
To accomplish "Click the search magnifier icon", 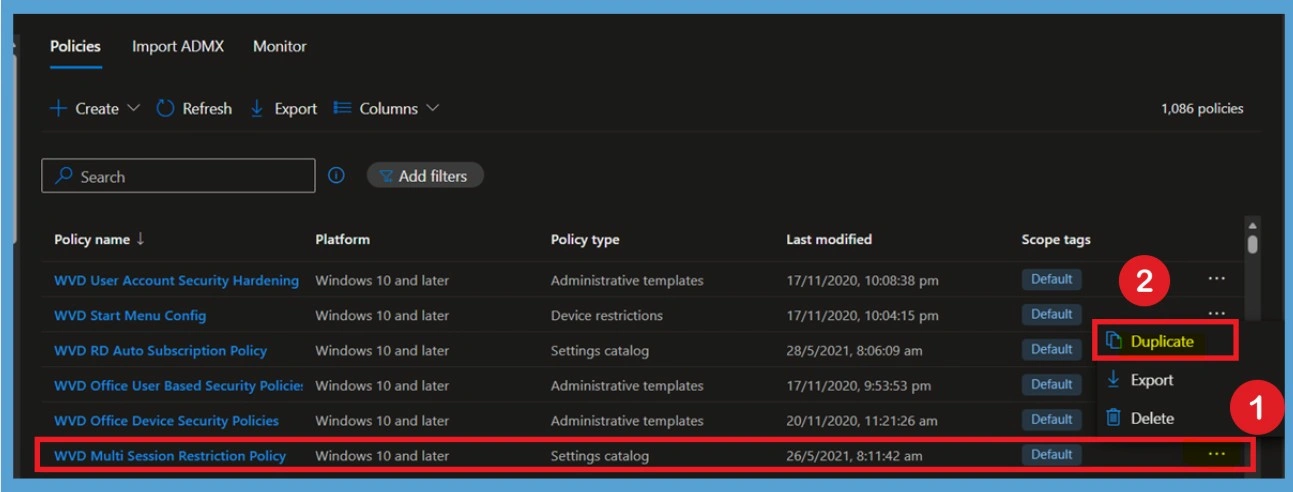I will (x=64, y=176).
